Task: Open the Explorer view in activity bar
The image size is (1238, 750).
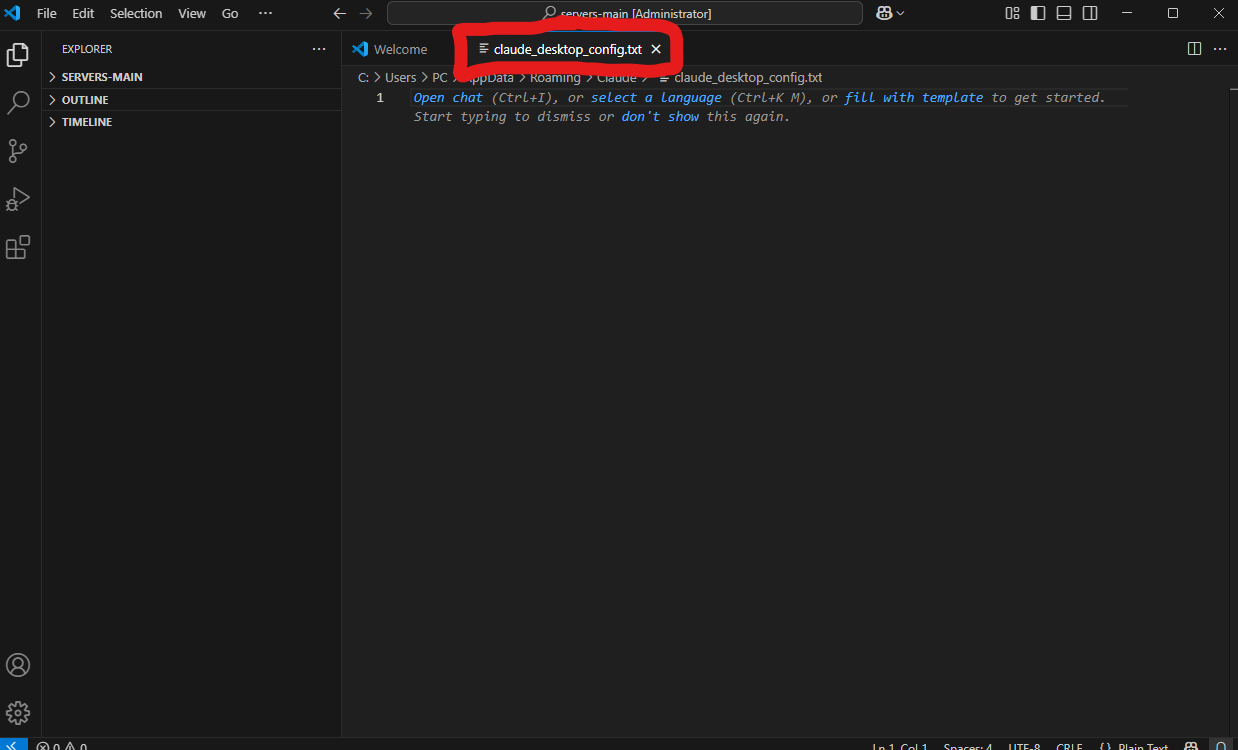Action: tap(18, 55)
